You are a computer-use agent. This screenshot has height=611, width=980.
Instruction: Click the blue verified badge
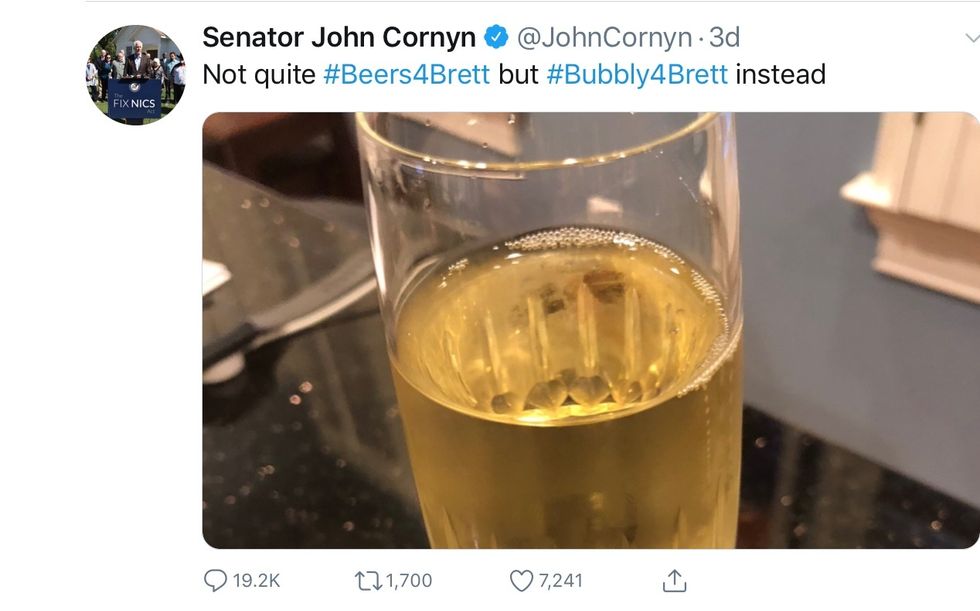click(496, 38)
